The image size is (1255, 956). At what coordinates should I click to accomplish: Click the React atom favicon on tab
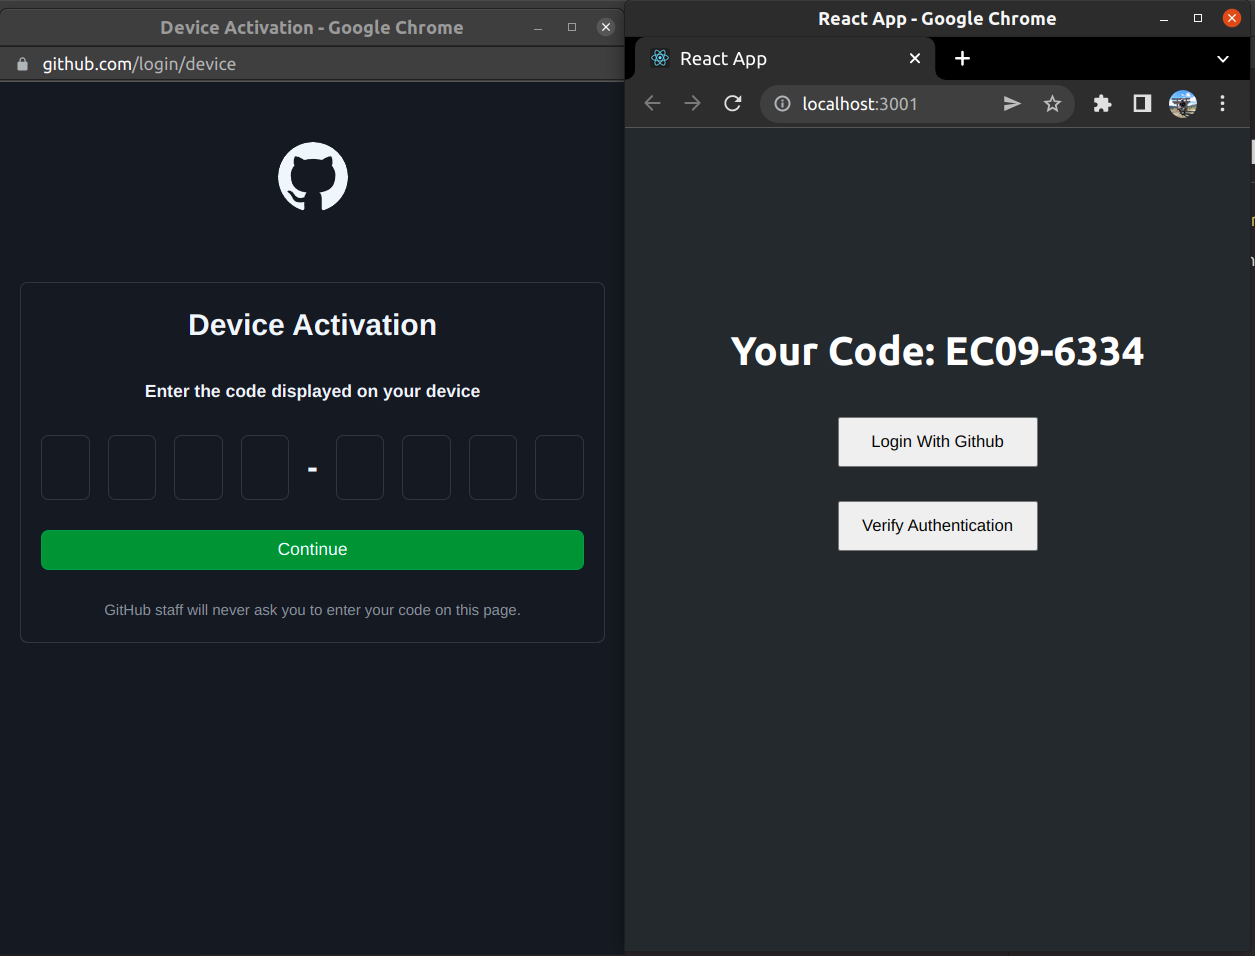pyautogui.click(x=660, y=58)
